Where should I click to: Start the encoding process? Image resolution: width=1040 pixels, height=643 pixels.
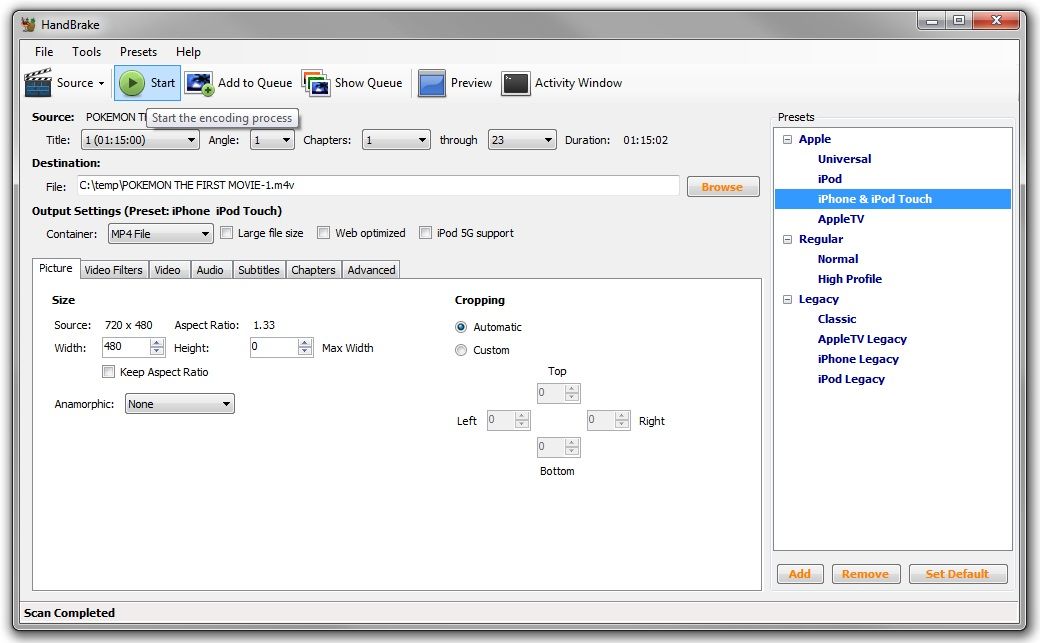tap(147, 83)
